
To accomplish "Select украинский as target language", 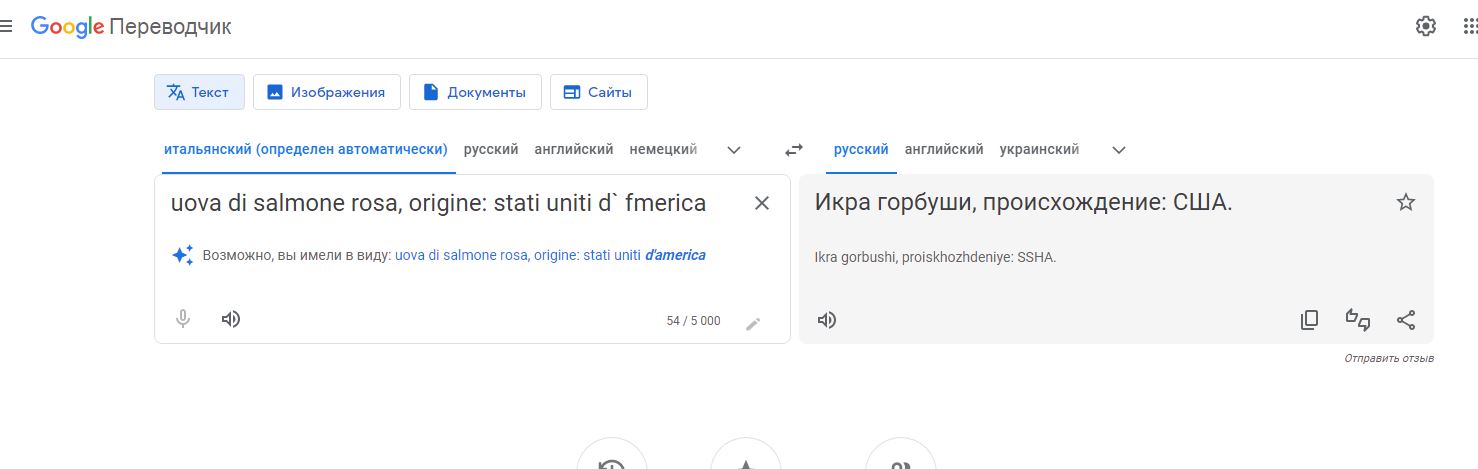I will coord(1039,149).
